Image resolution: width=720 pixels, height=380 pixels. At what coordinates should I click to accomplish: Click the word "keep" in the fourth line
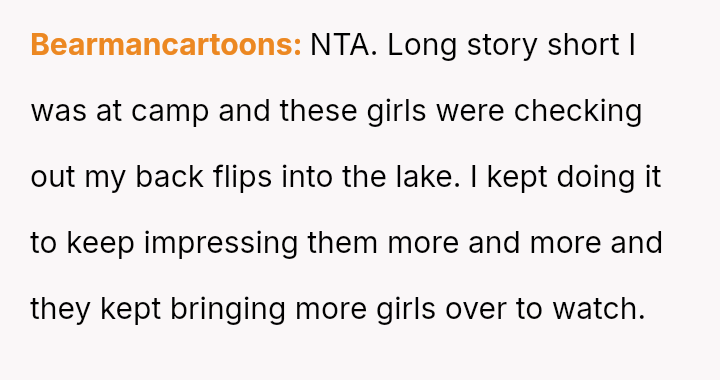(x=101, y=245)
